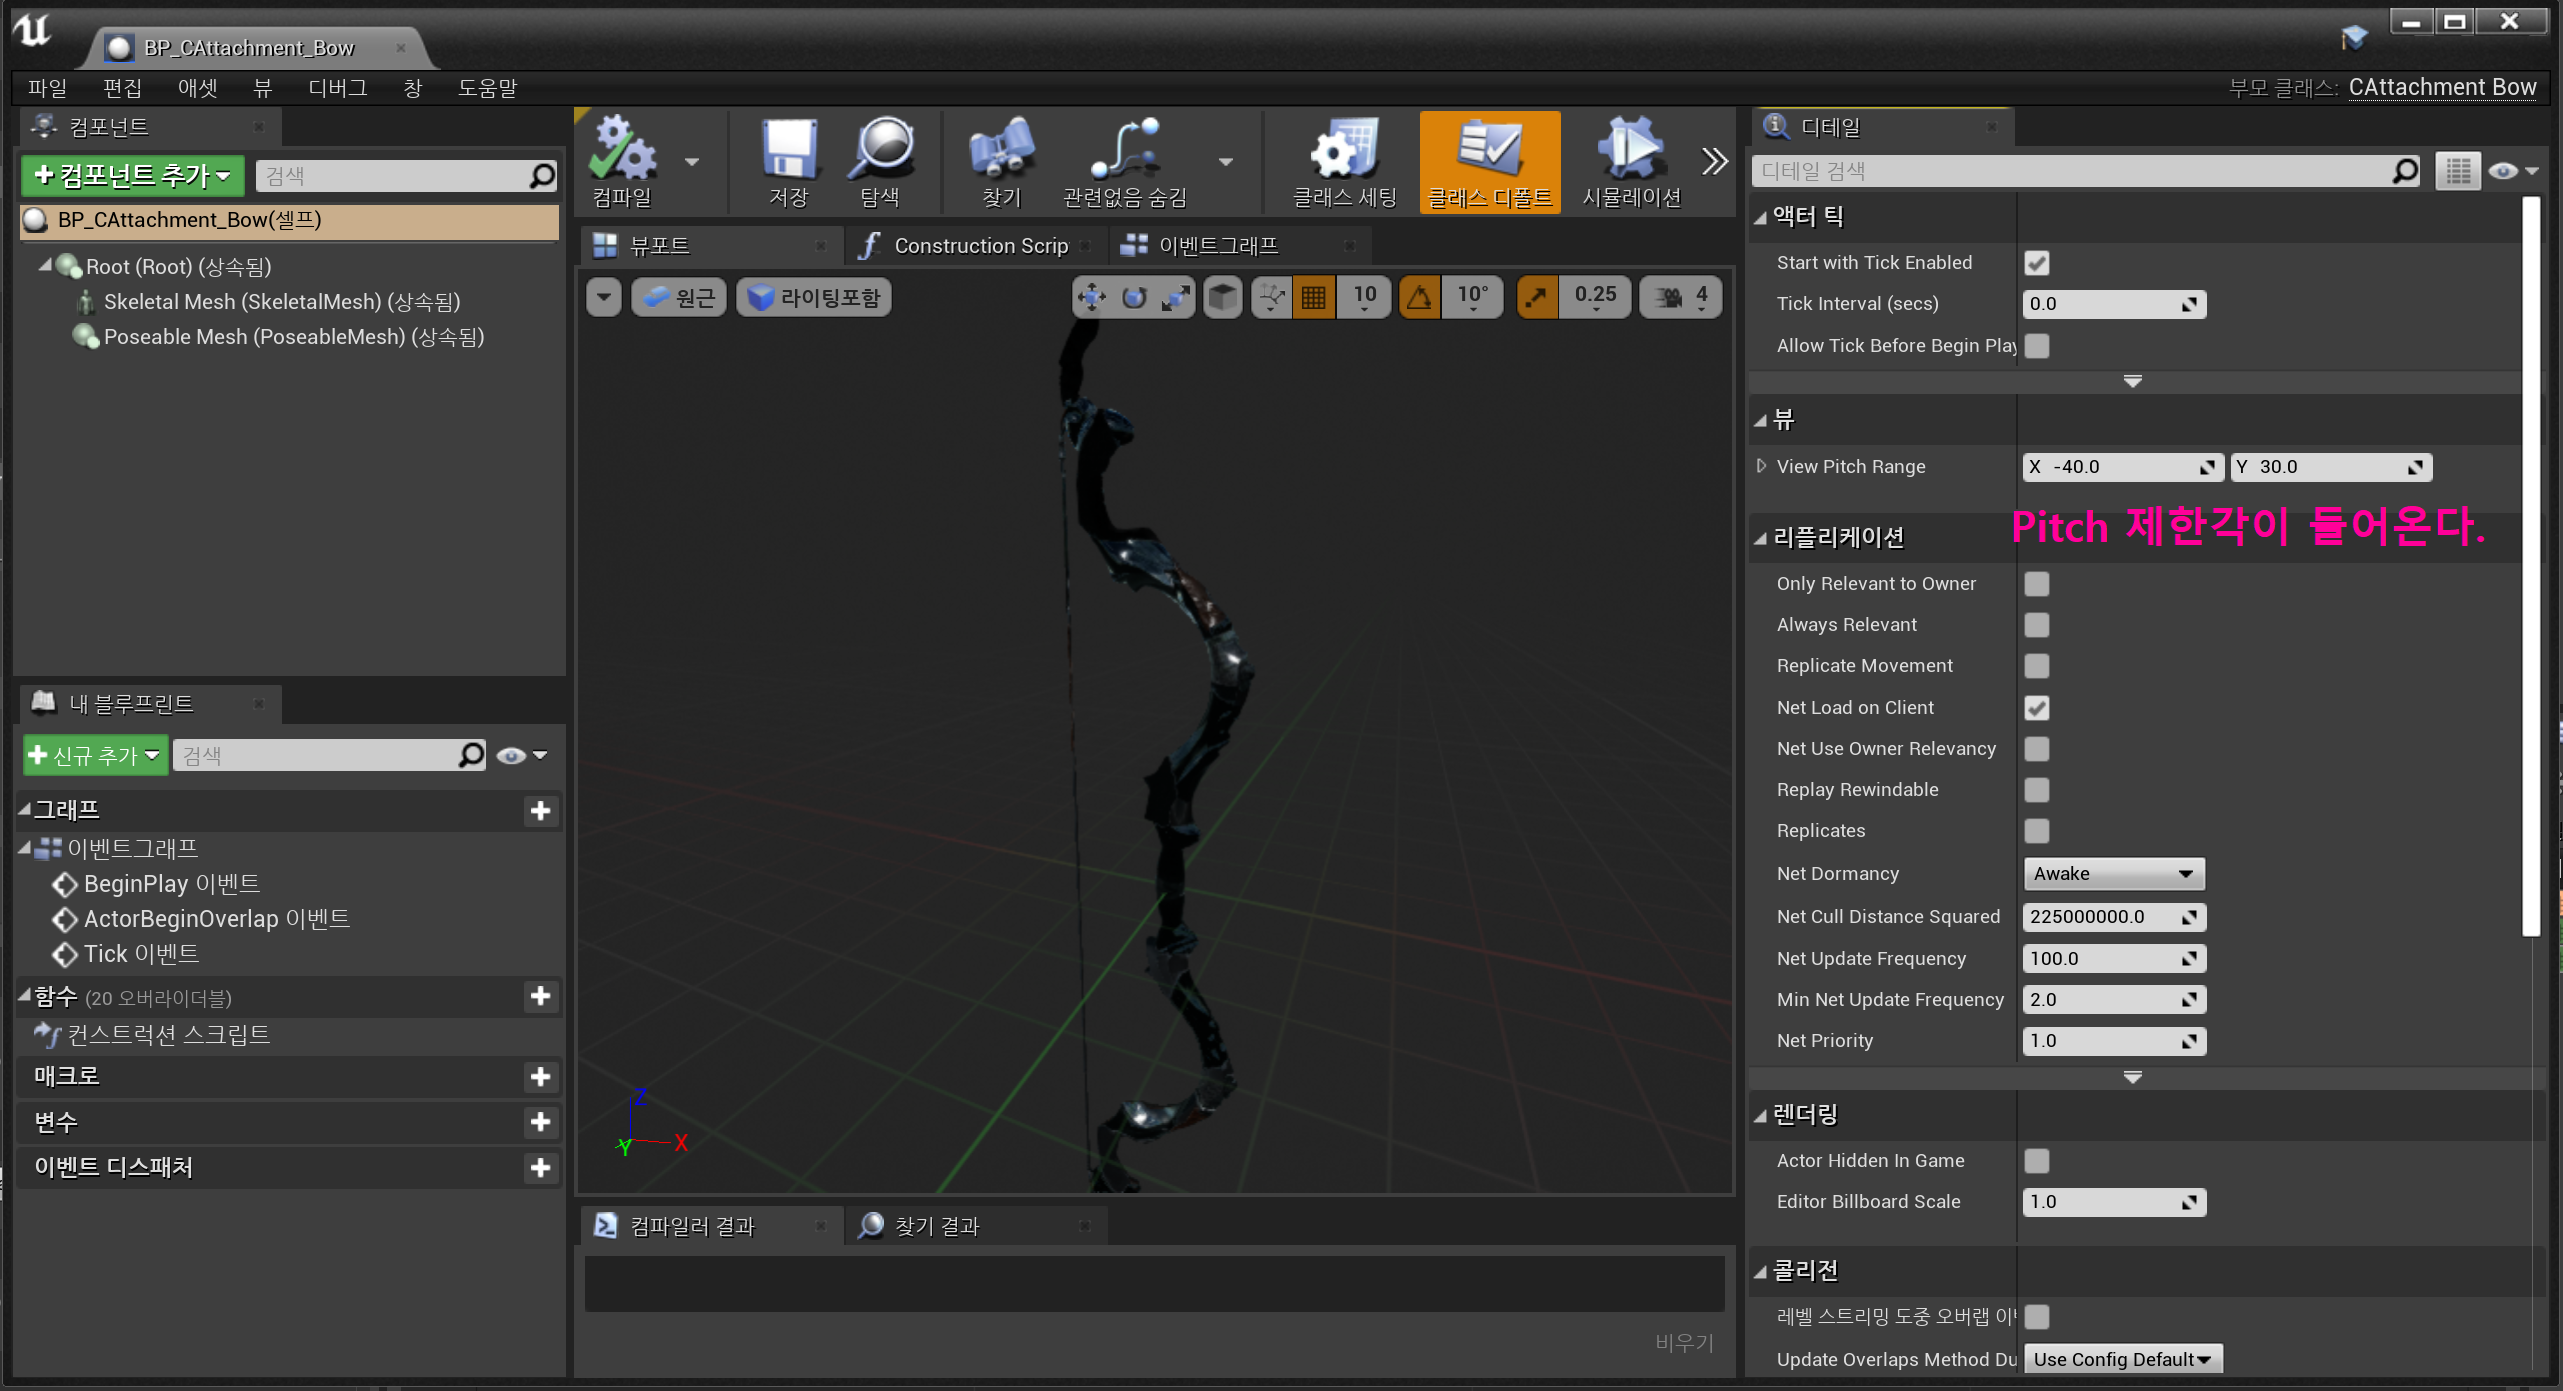The width and height of the screenshot is (2563, 1391).
Task: Open Class Settings (클래스 세팅) icon
Action: (1344, 152)
